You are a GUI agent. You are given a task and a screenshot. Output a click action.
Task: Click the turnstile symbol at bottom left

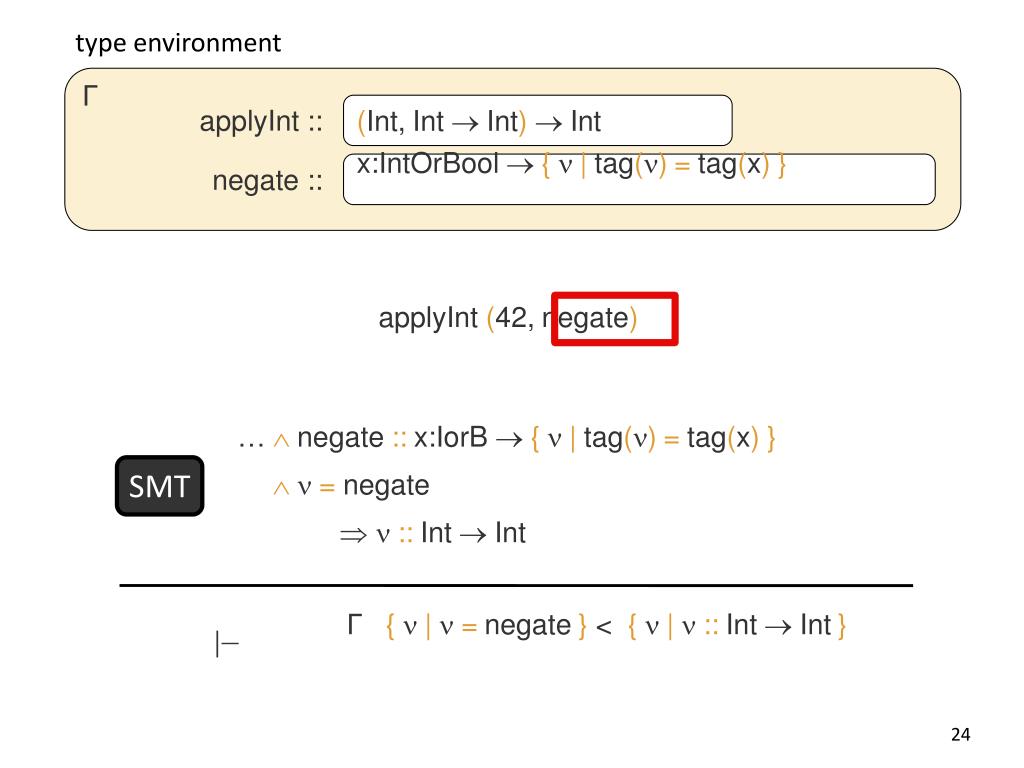[x=227, y=643]
